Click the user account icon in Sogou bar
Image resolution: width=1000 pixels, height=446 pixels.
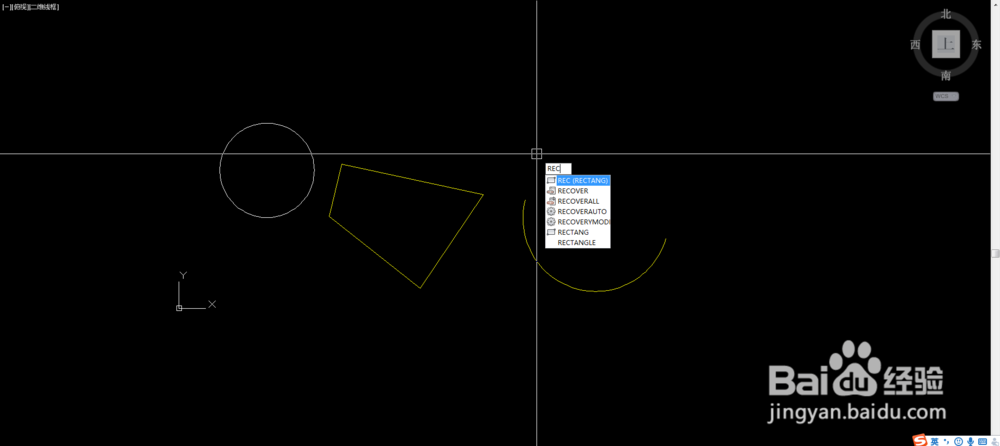tap(994, 442)
